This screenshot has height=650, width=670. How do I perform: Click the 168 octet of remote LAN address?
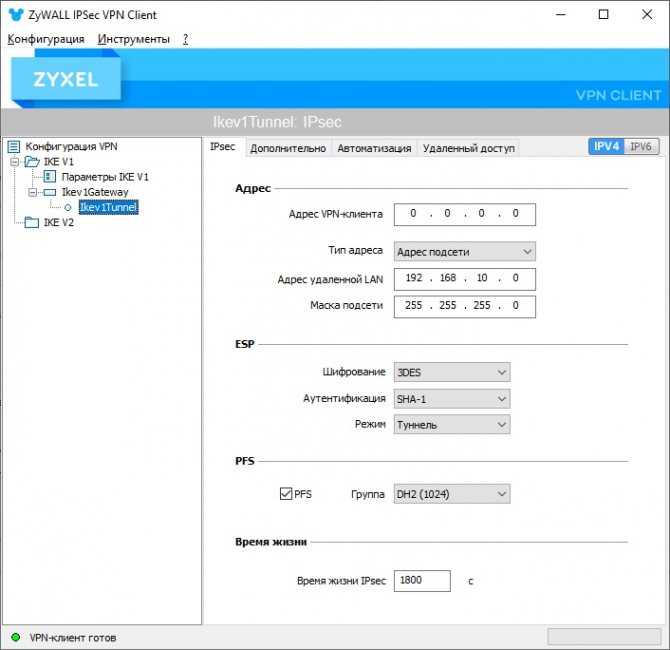click(448, 278)
